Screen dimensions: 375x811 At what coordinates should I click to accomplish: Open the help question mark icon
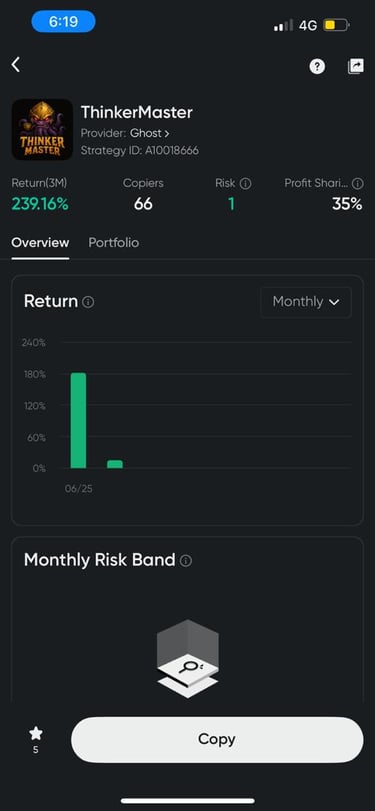pos(317,66)
